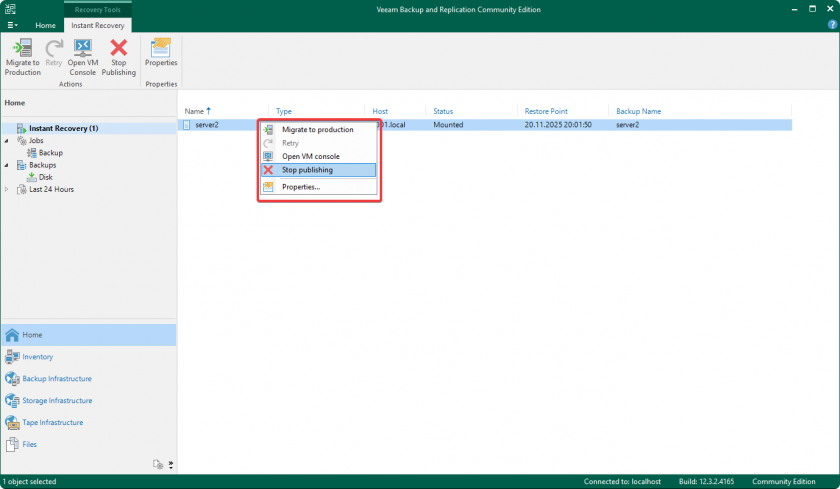
Task: Open Inventory view in sidebar
Action: pos(38,357)
